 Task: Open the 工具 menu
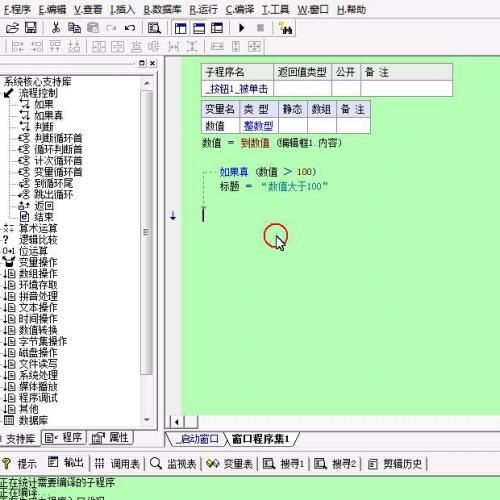tap(276, 10)
